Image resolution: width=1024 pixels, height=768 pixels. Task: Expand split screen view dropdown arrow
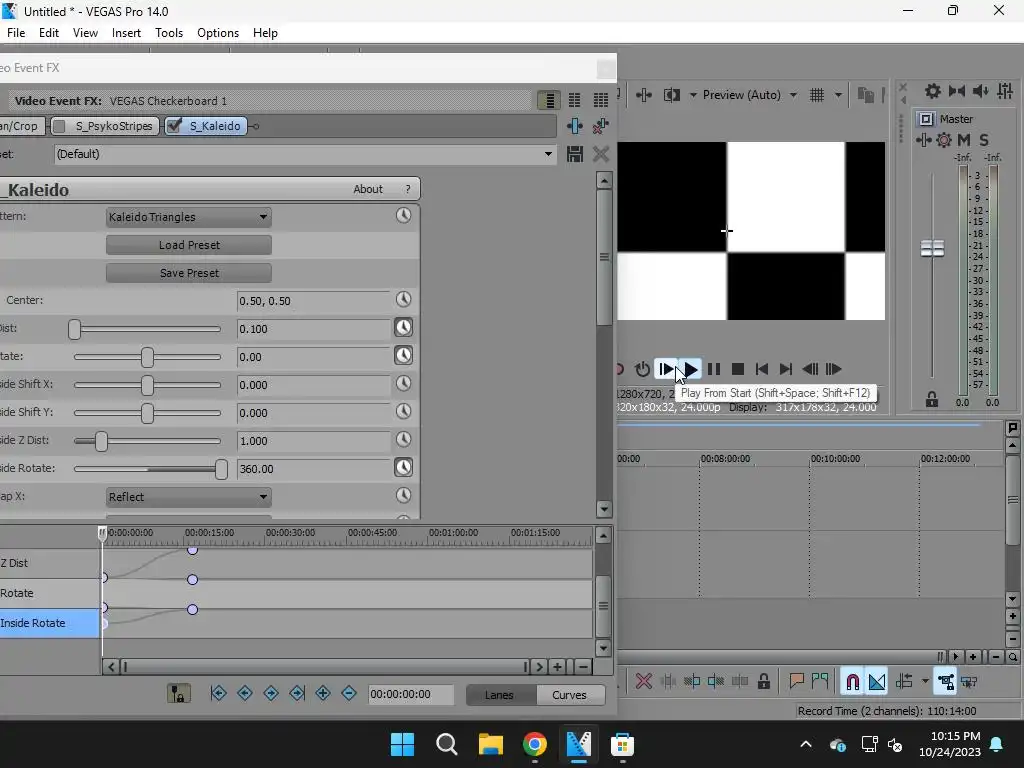coord(692,95)
